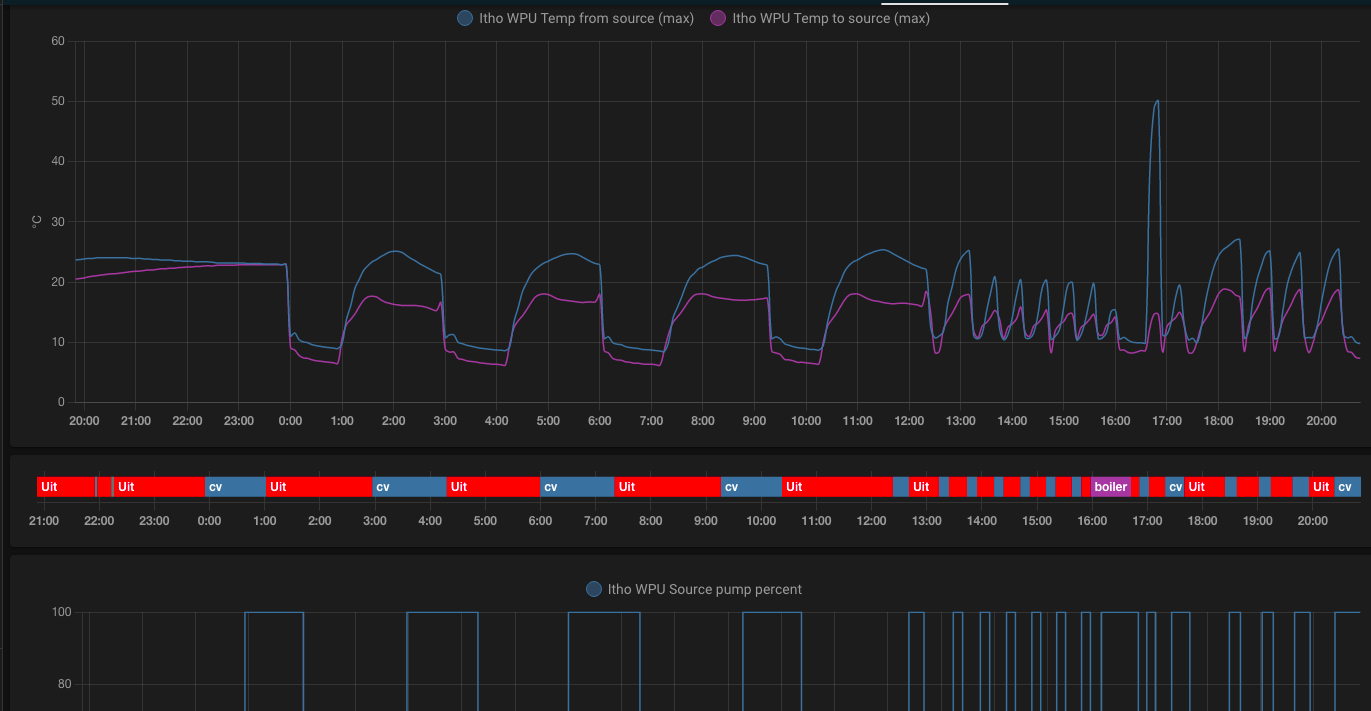The width and height of the screenshot is (1371, 711).
Task: Click the '100' label on pump percent y-axis
Action: point(61,612)
